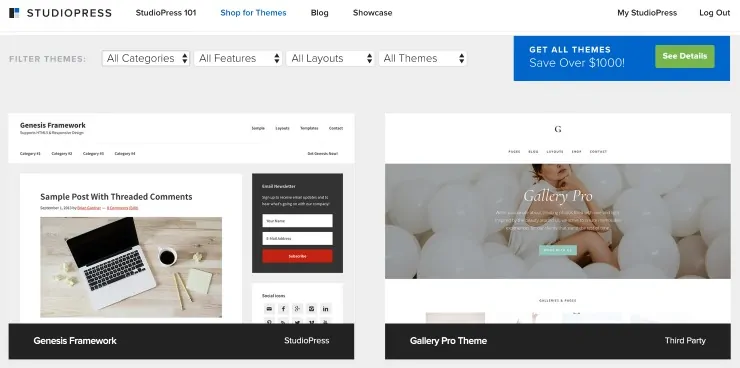Go to Shop for Themes
The height and width of the screenshot is (368, 740).
point(253,13)
